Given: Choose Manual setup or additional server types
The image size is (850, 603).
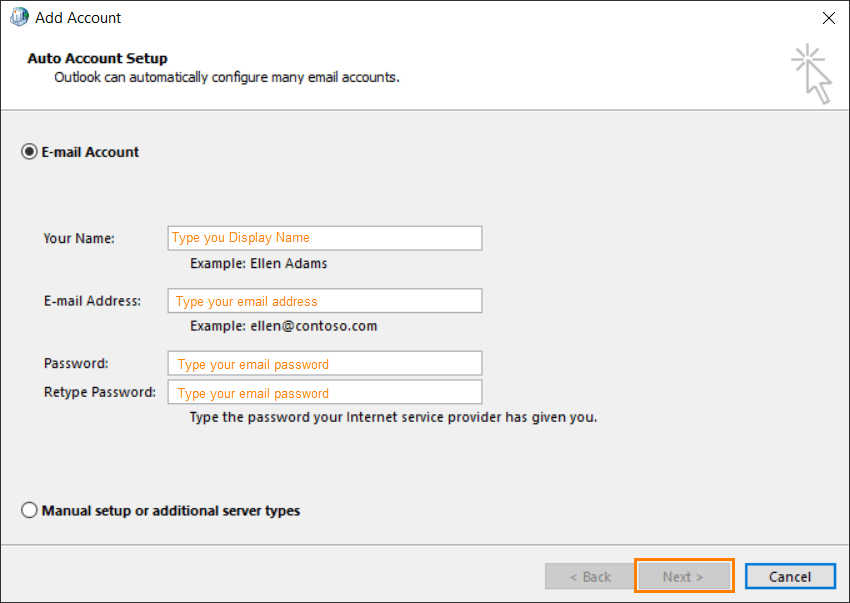Looking at the screenshot, I should pos(29,510).
